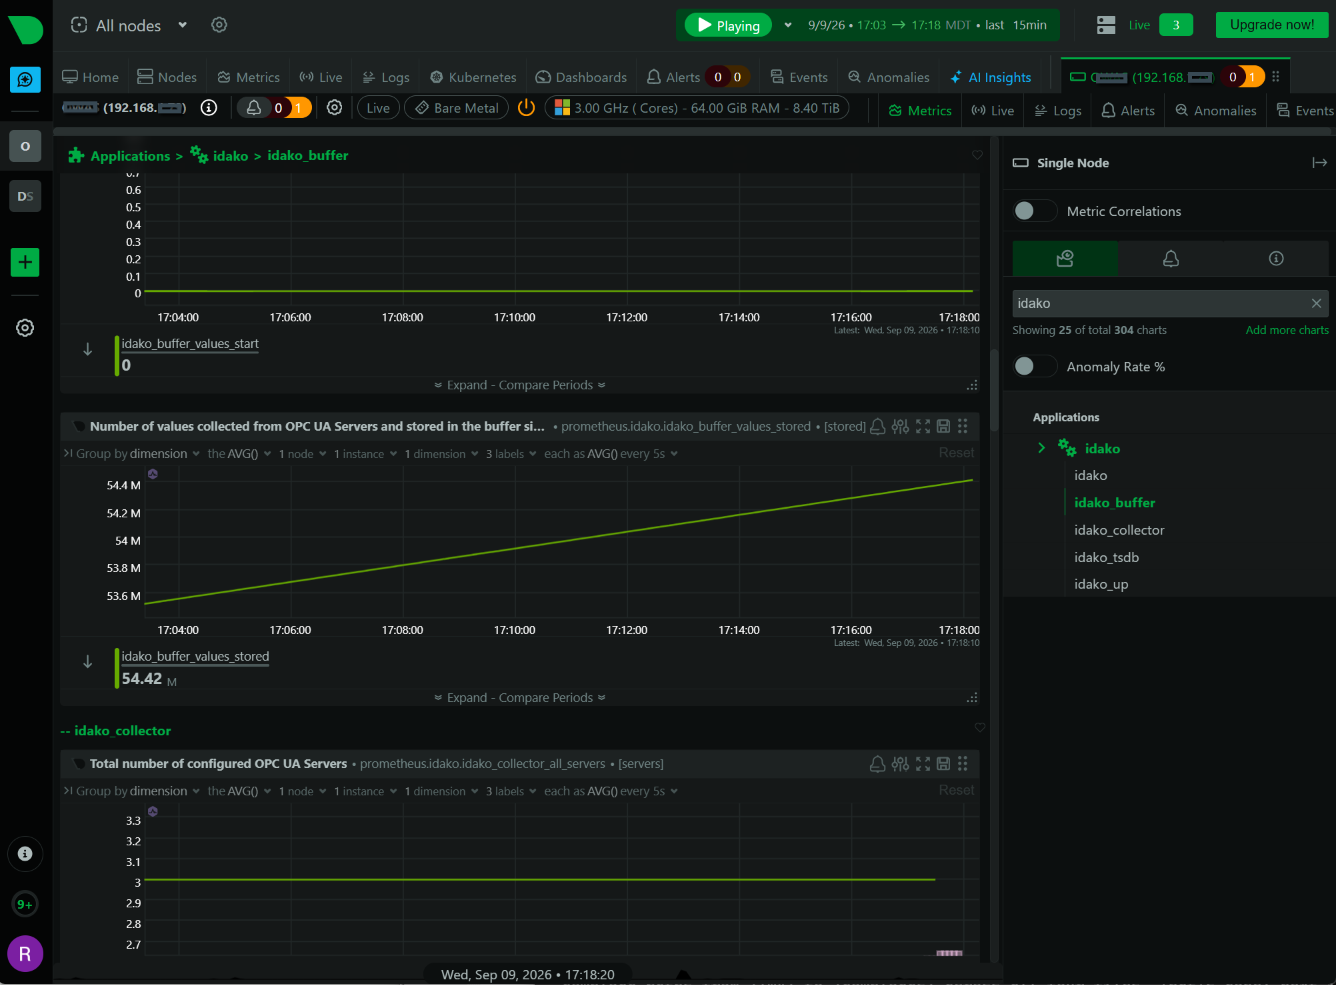Select the info icon tab in side panel
Screen dimensions: 1336x985
pos(1276,259)
